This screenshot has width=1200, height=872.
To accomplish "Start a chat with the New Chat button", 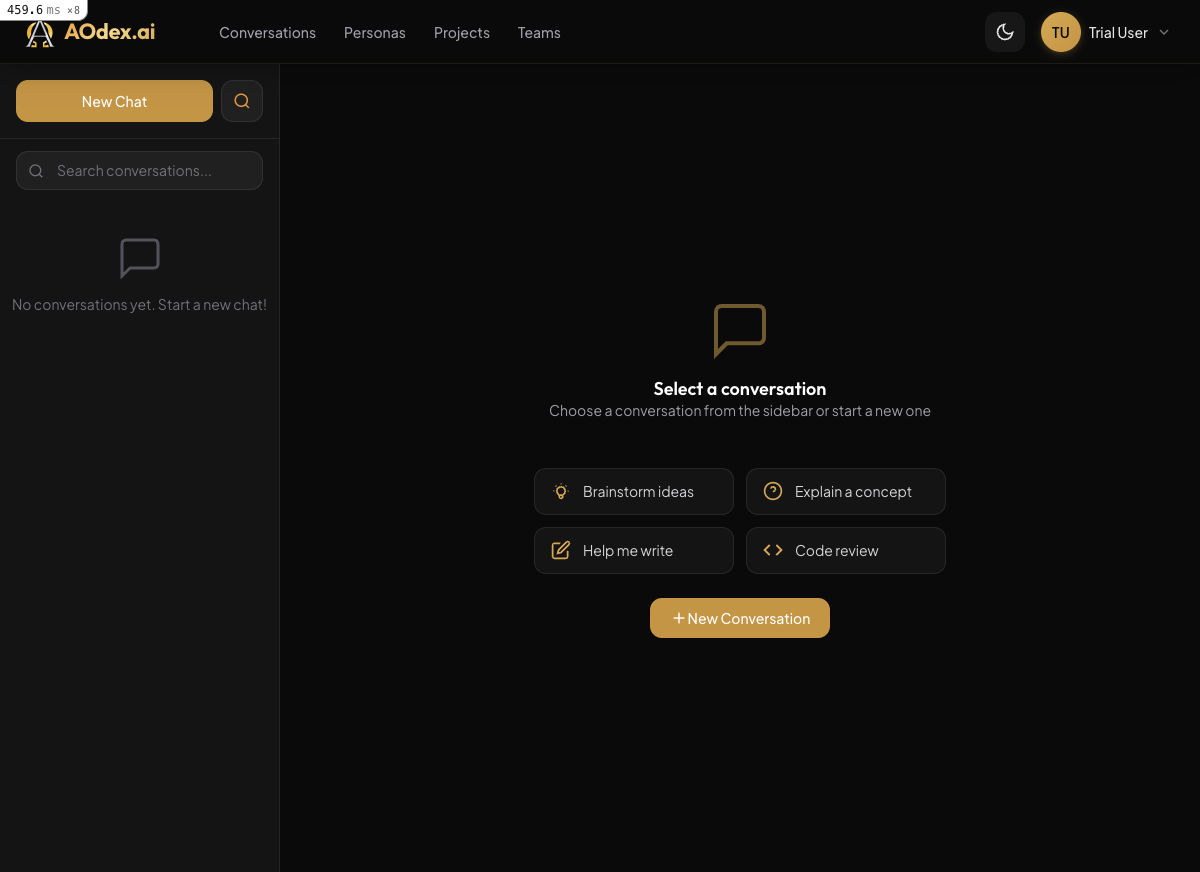I will [x=114, y=100].
